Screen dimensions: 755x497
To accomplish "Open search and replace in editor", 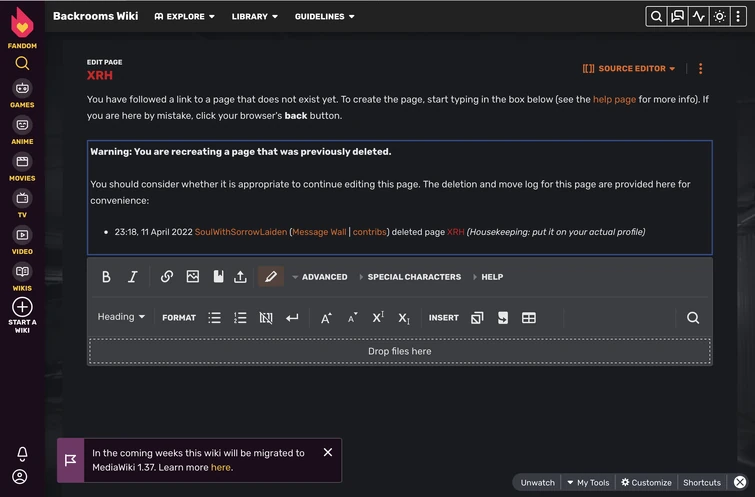I will tap(693, 318).
